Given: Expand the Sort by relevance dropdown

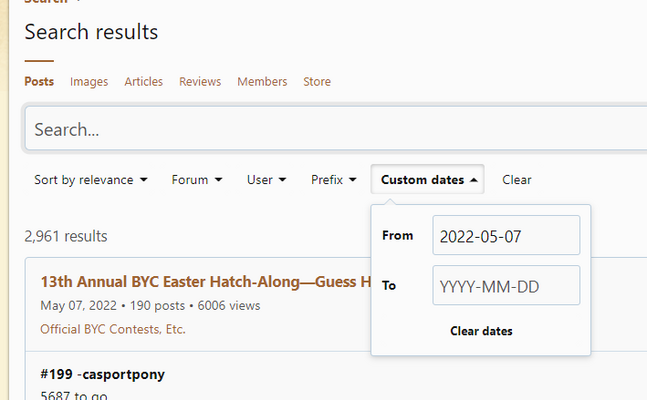Looking at the screenshot, I should point(91,180).
